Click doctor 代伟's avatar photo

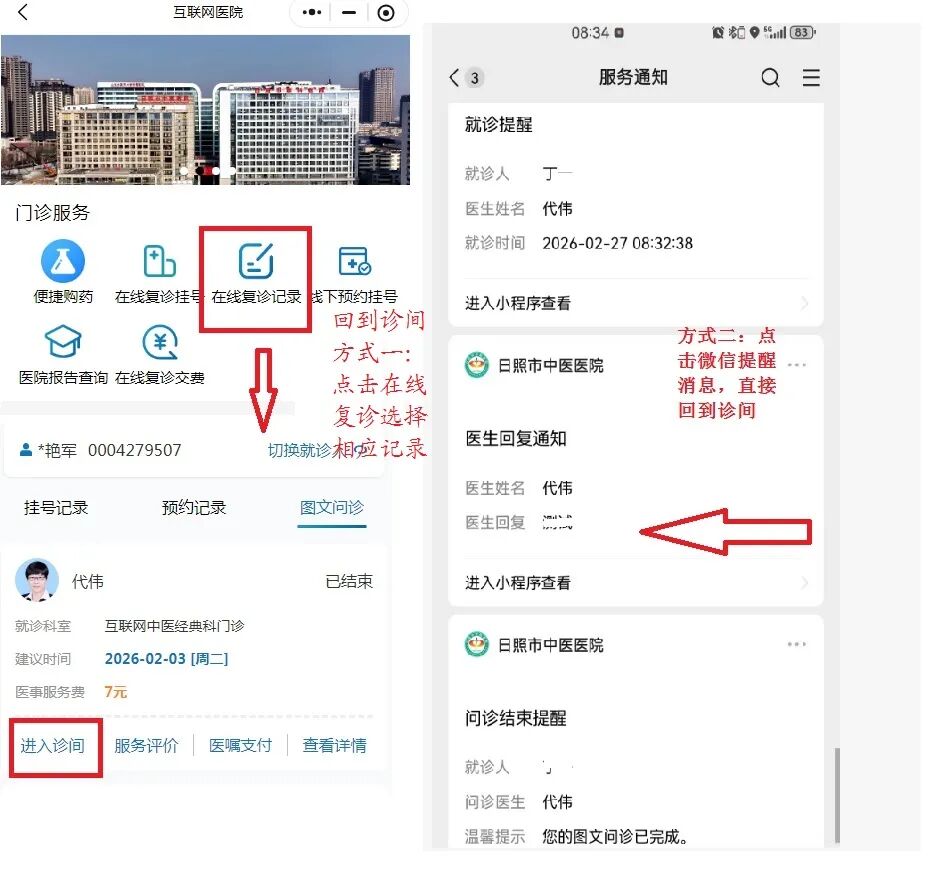(38, 577)
